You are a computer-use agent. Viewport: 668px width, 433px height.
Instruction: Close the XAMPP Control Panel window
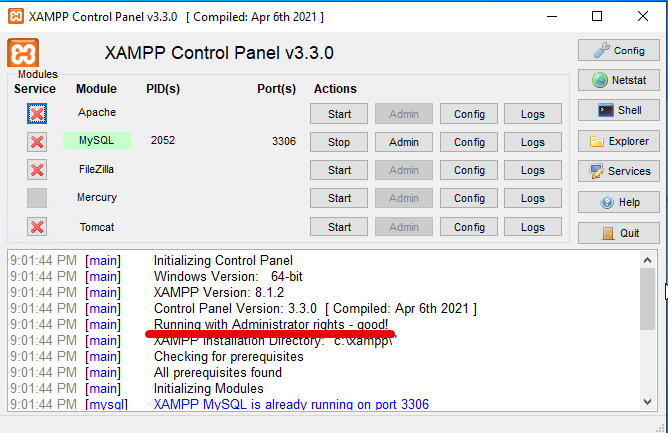pos(643,17)
